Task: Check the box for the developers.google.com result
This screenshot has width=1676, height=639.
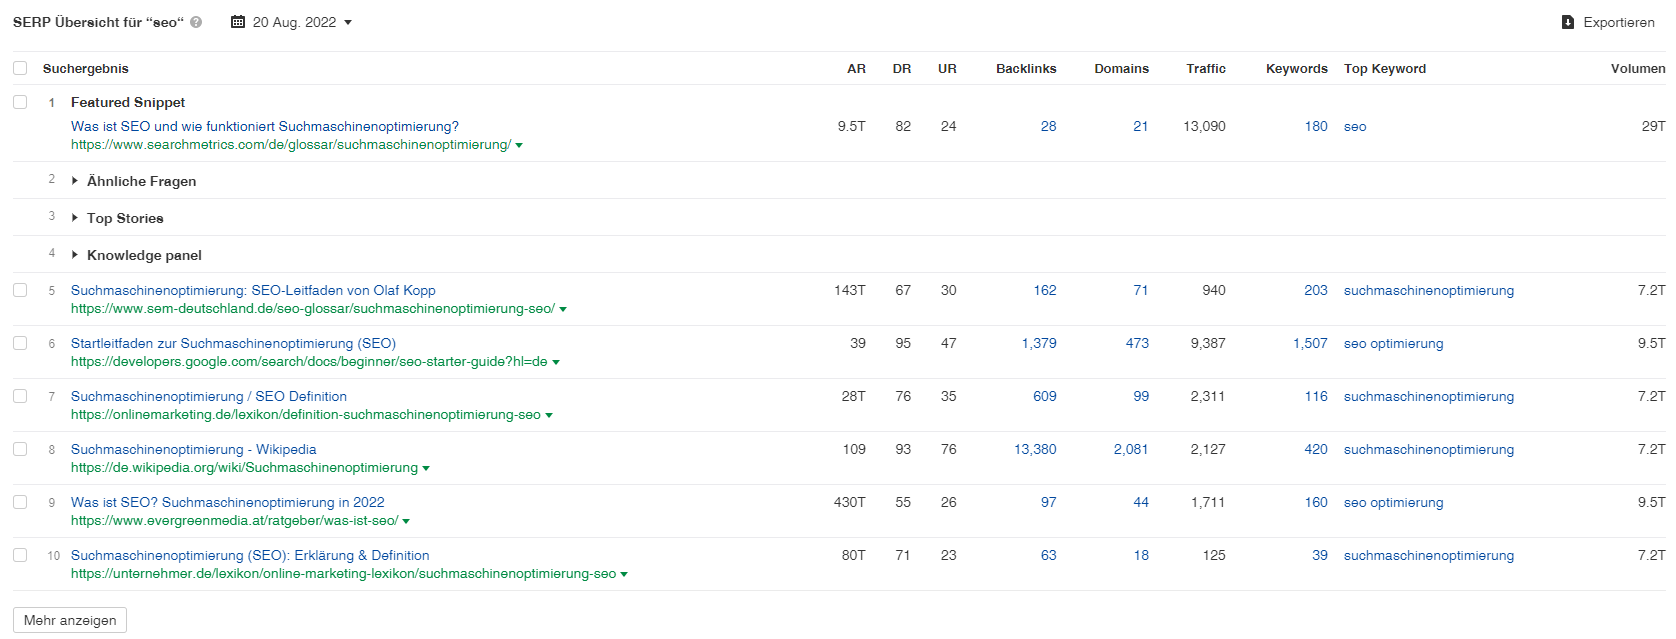Action: [20, 343]
